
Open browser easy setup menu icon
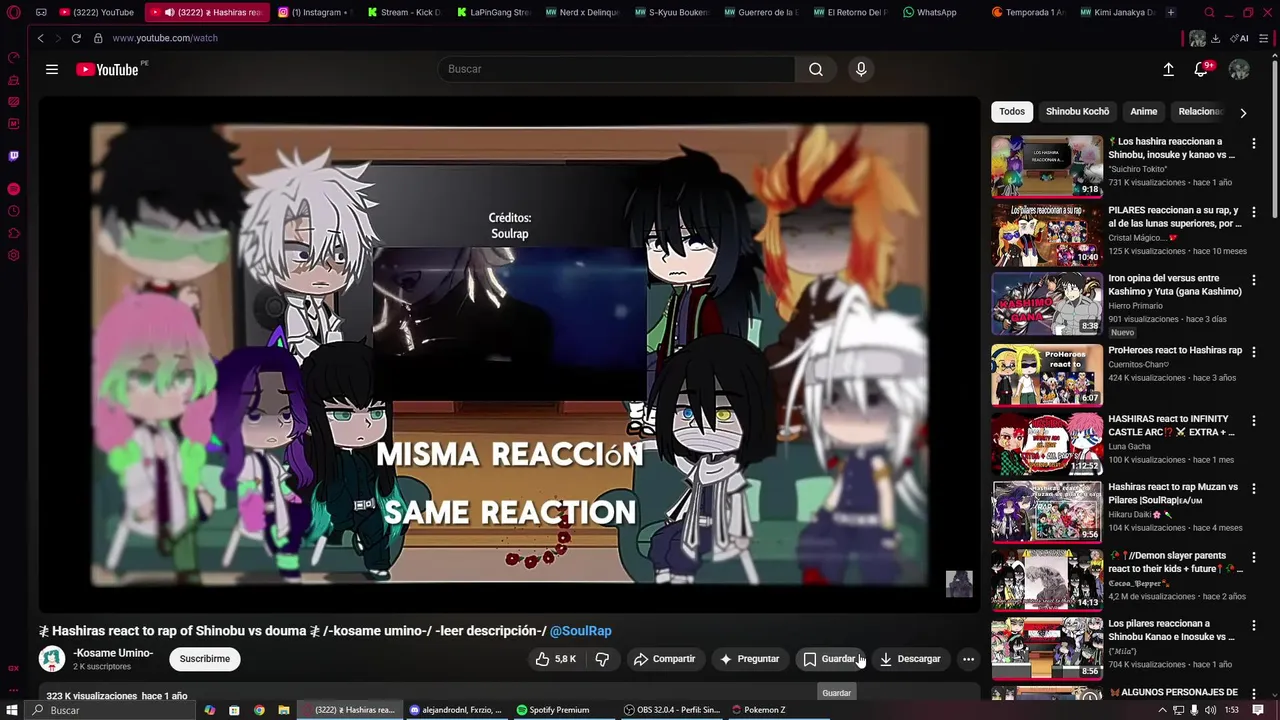[1265, 38]
